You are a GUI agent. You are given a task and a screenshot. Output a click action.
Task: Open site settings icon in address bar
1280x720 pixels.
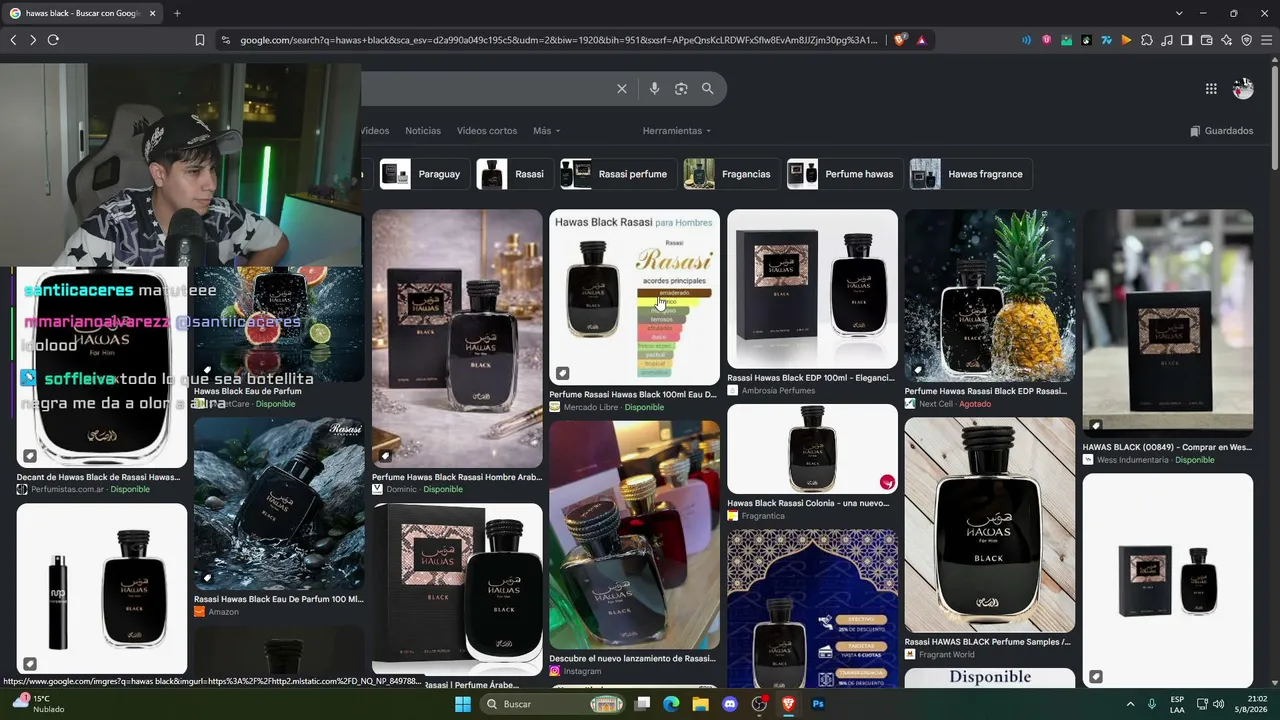225,40
